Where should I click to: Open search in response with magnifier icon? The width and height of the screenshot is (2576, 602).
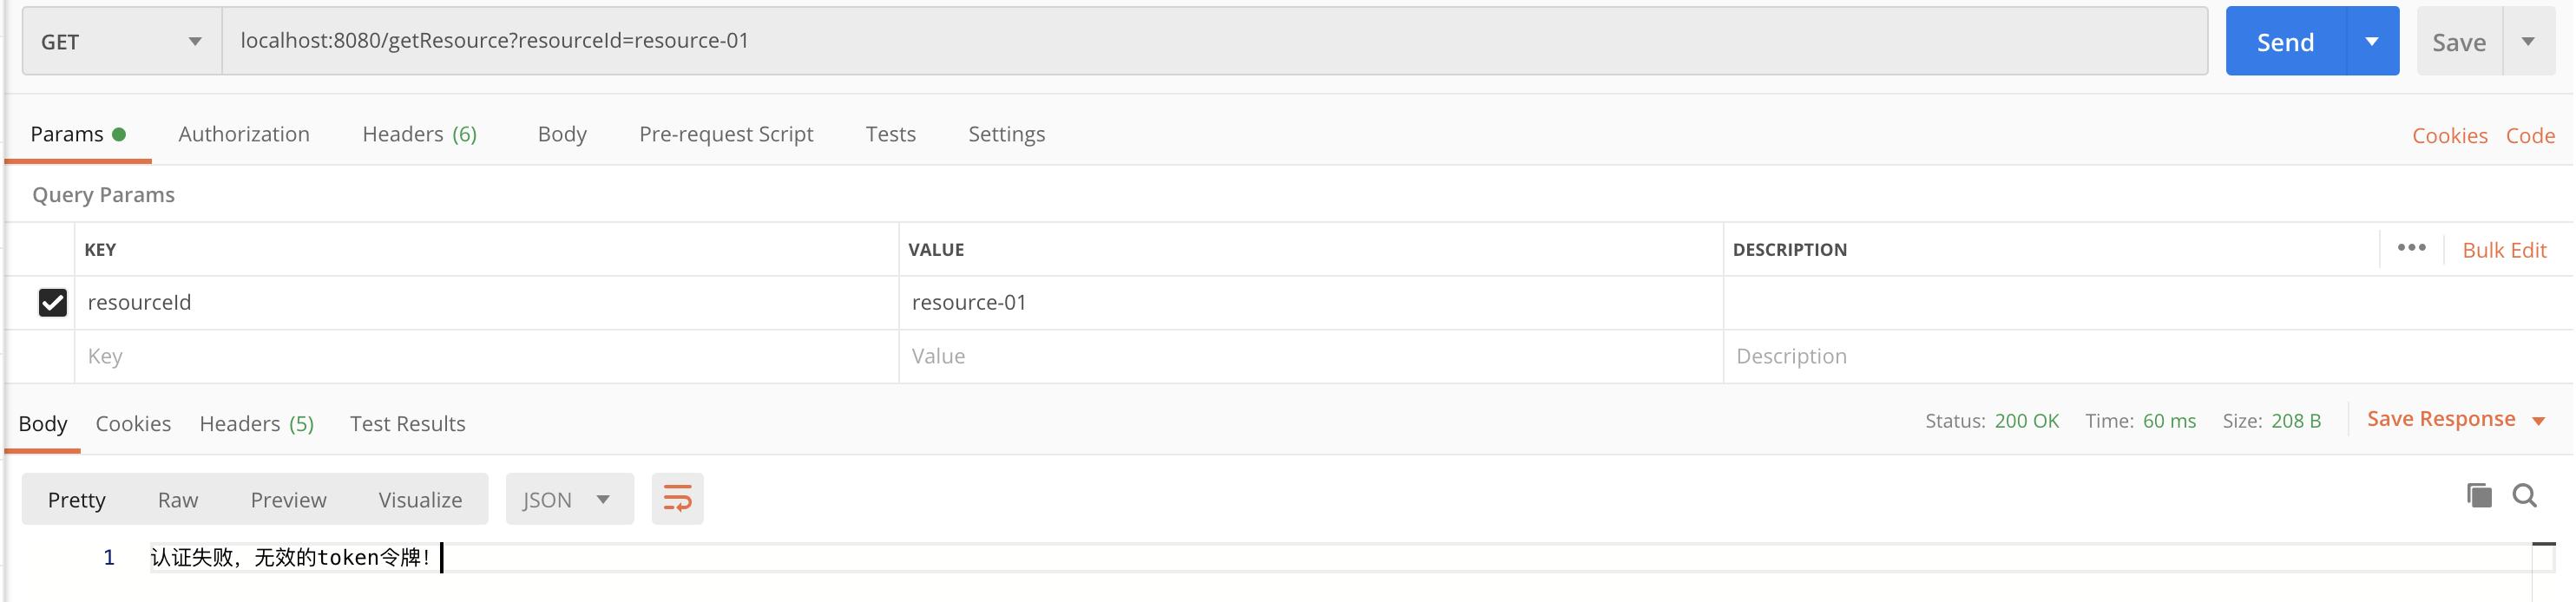pos(2524,495)
